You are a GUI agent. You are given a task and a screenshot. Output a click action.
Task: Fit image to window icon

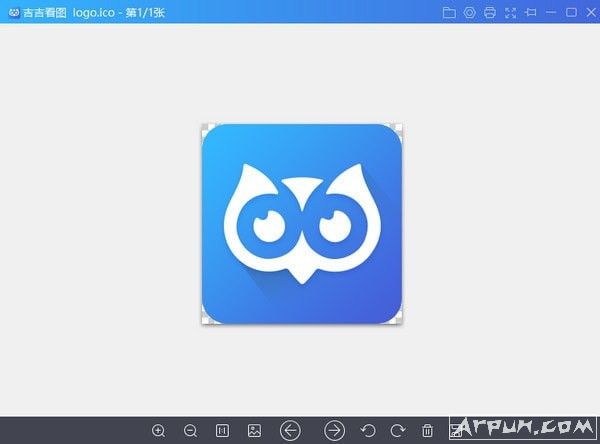click(x=254, y=431)
